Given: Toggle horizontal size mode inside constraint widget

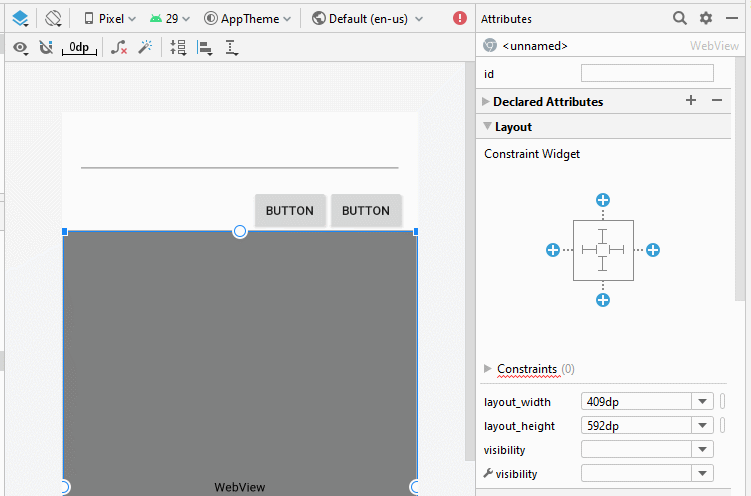Looking at the screenshot, I should click(x=589, y=249).
